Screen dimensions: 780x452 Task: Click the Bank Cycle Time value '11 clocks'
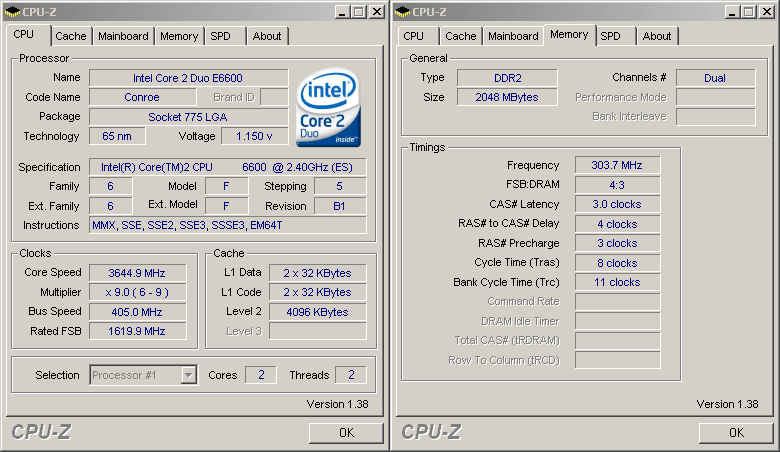(617, 282)
